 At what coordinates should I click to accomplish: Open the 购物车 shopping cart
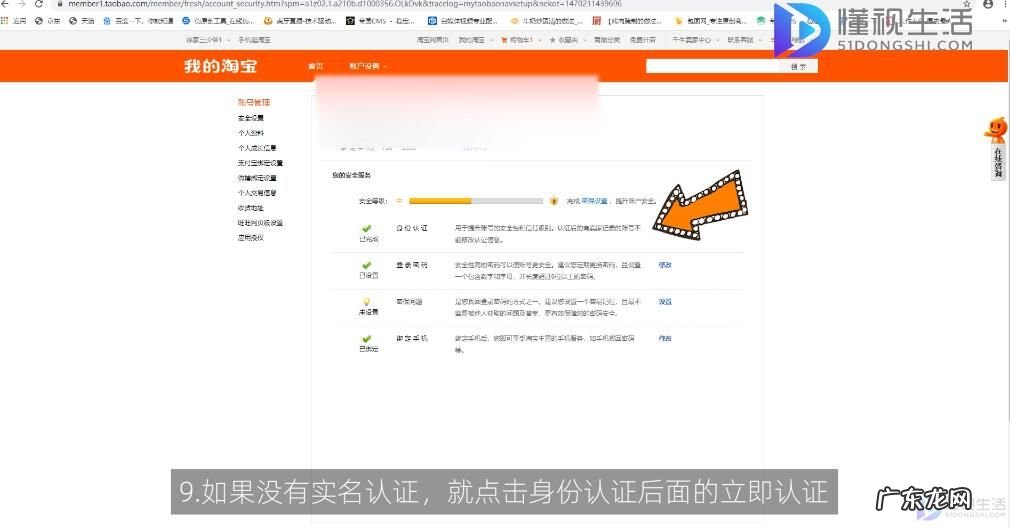[517, 40]
